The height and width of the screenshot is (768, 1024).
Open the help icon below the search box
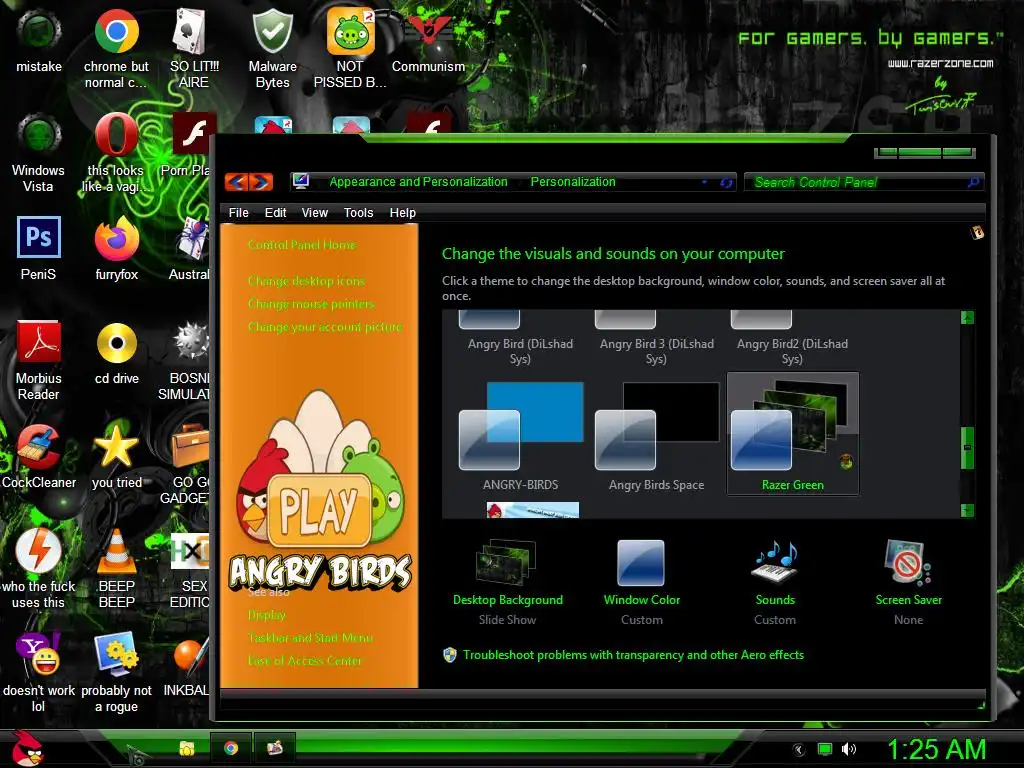[977, 232]
